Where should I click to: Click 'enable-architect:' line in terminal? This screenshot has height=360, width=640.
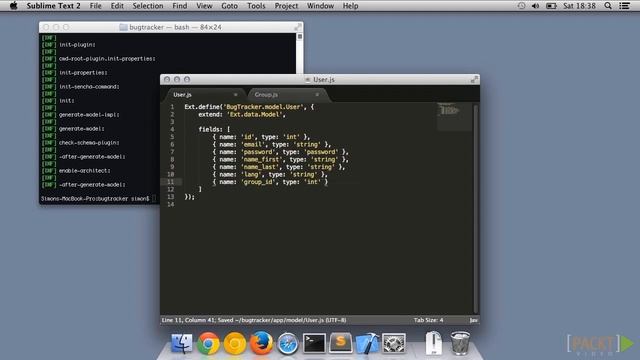84,171
